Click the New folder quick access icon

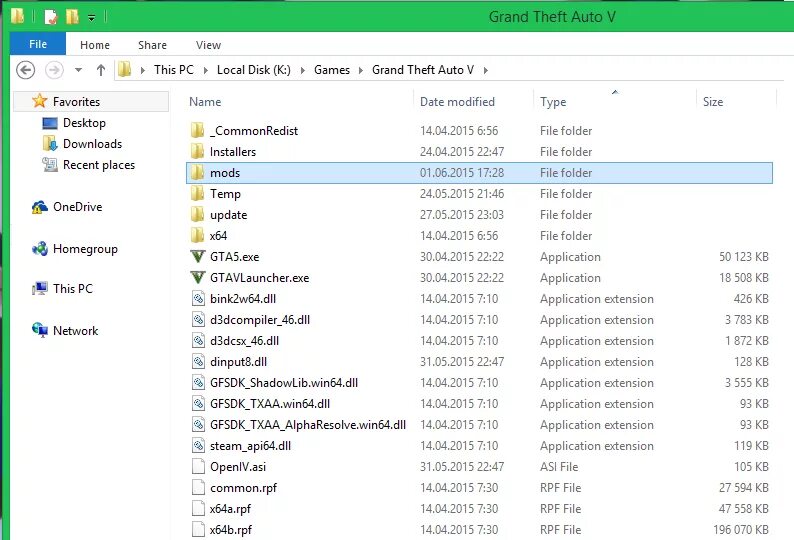72,17
